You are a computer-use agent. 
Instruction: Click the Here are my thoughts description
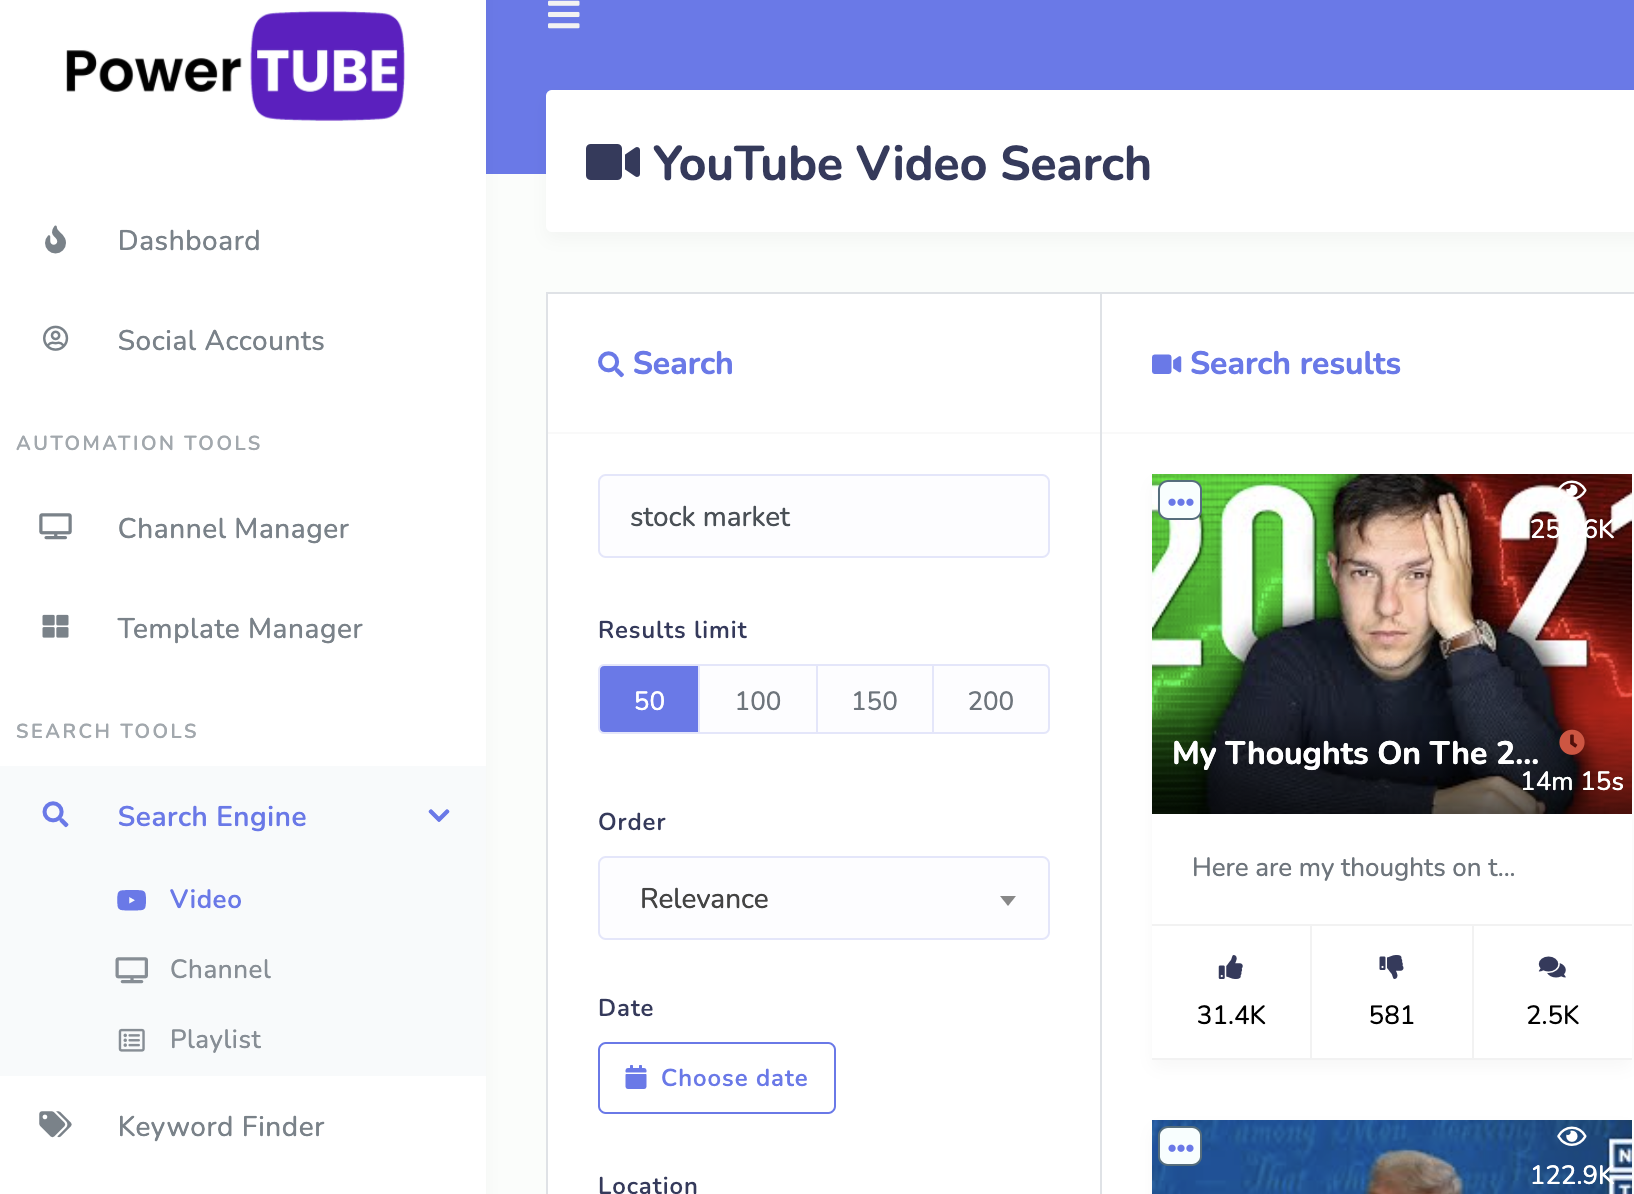point(1353,867)
